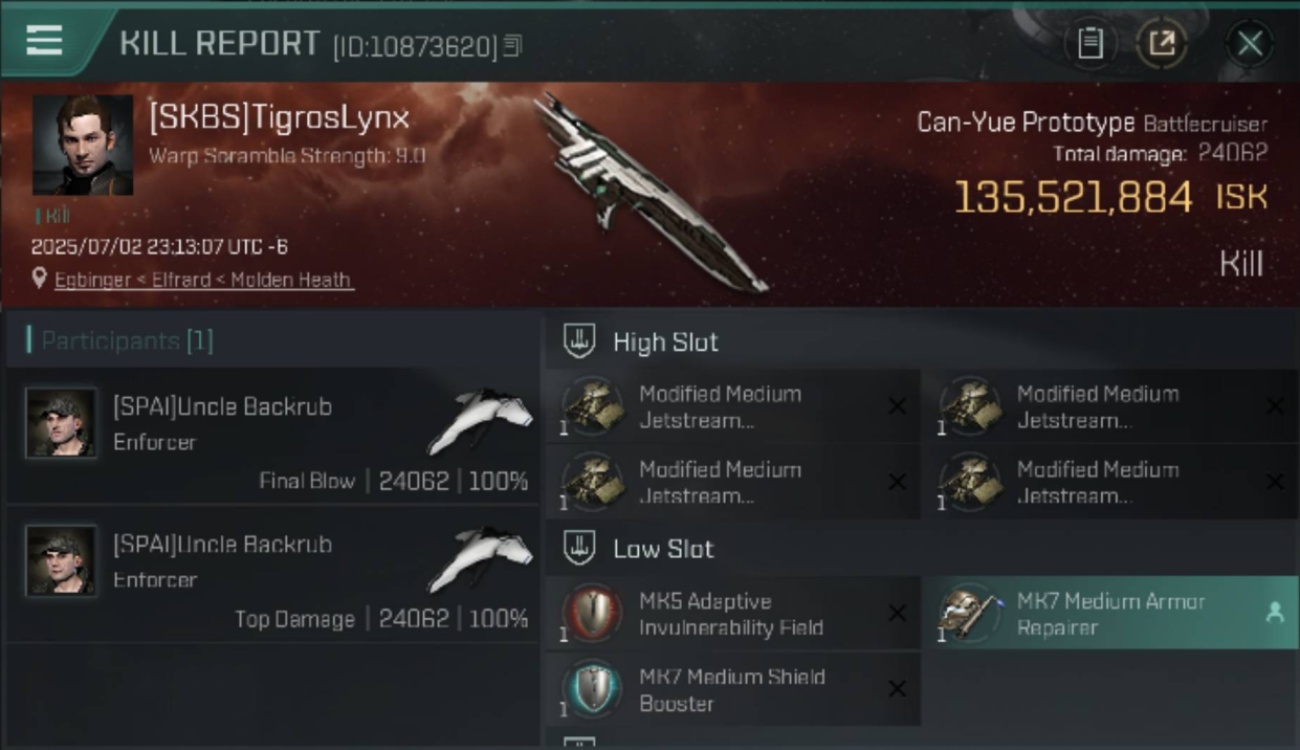This screenshot has width=1300, height=750.
Task: Open TigrosLynx pilot portrait
Action: (83, 145)
